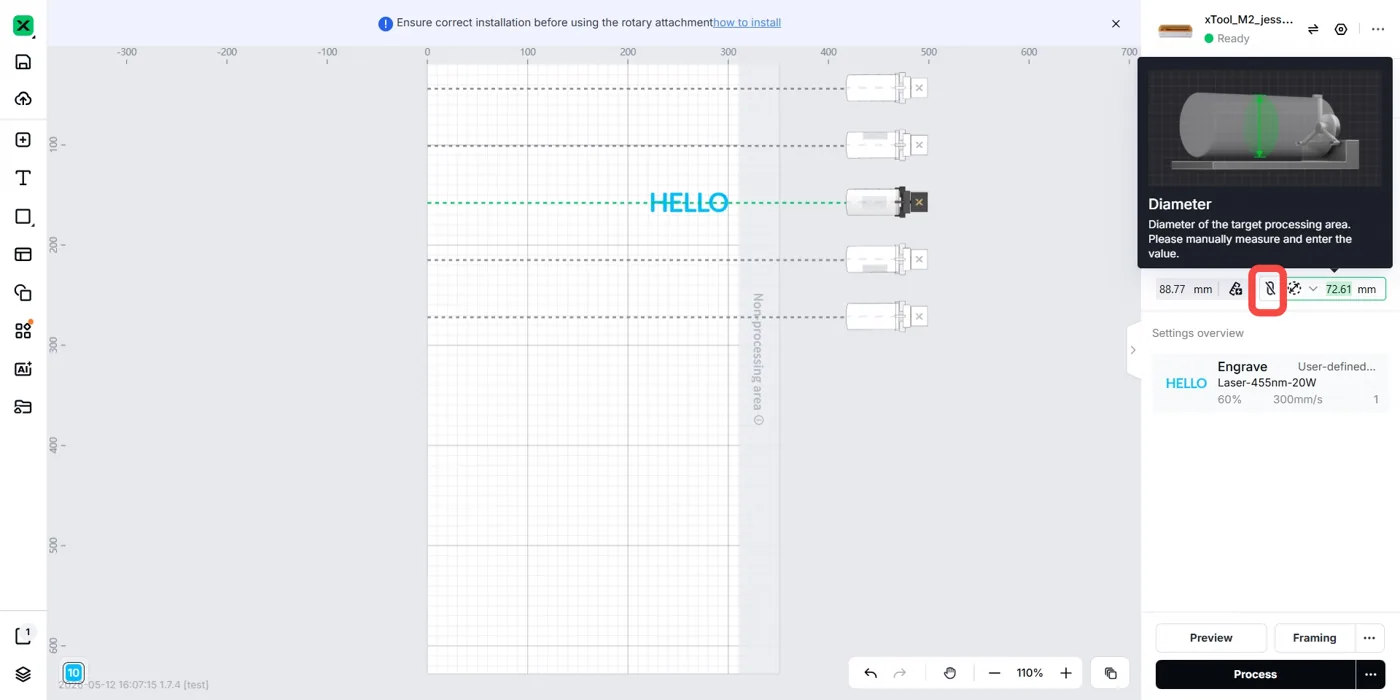Remove the selected rotary row marker
This screenshot has height=700, width=1400.
919,202
